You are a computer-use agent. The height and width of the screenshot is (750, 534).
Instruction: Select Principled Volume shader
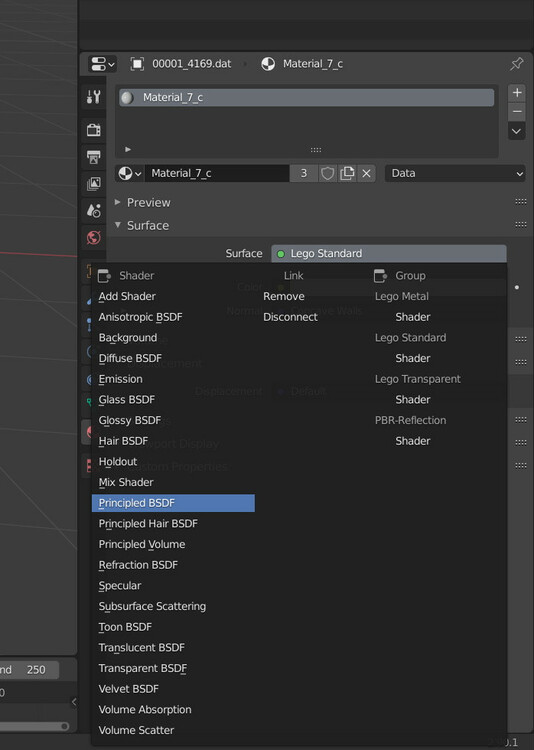[173, 544]
